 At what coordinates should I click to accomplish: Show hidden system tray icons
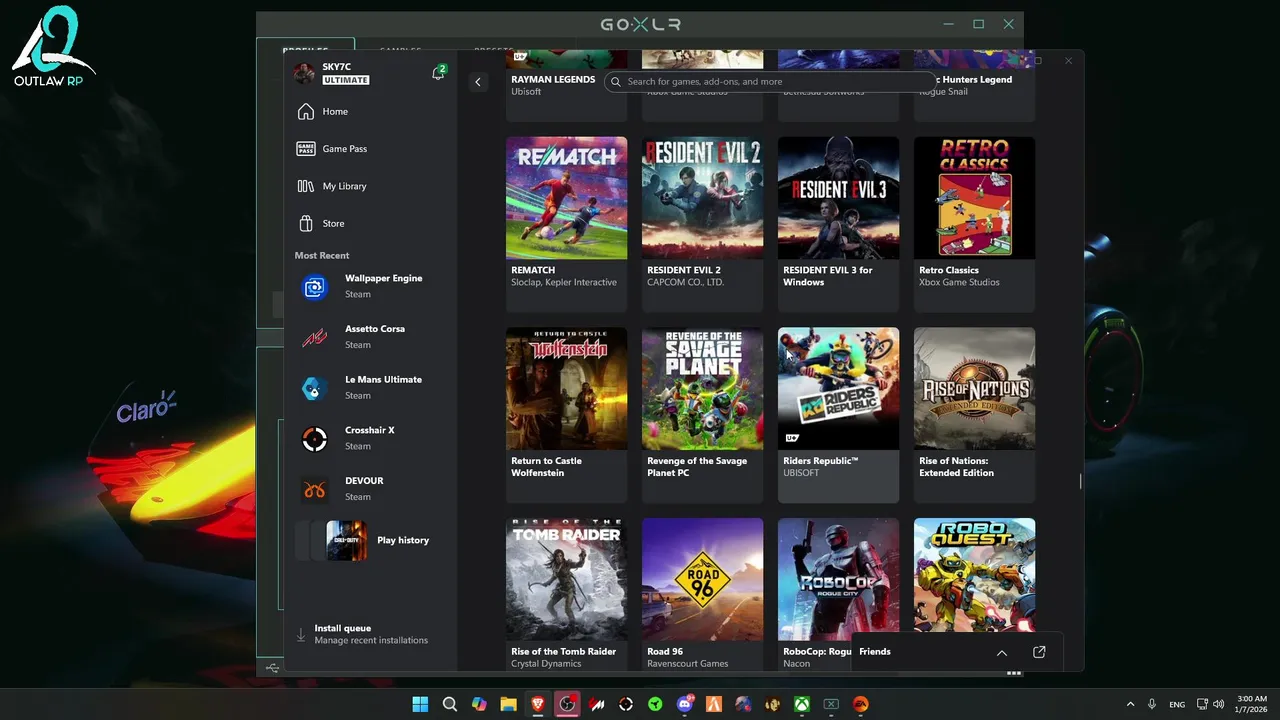1131,704
